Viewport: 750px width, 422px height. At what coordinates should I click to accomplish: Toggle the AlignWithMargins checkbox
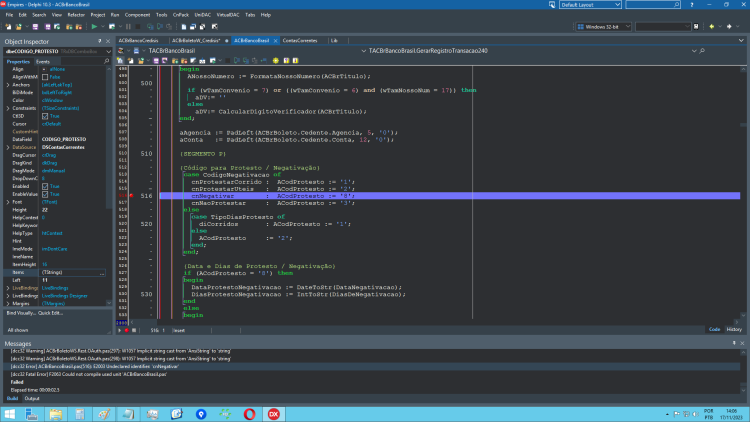point(45,77)
